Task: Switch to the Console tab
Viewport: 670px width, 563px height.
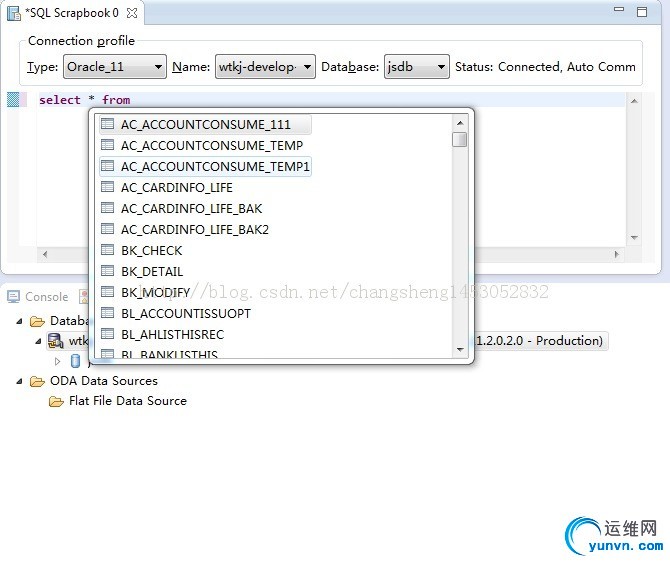Action: pos(38,296)
